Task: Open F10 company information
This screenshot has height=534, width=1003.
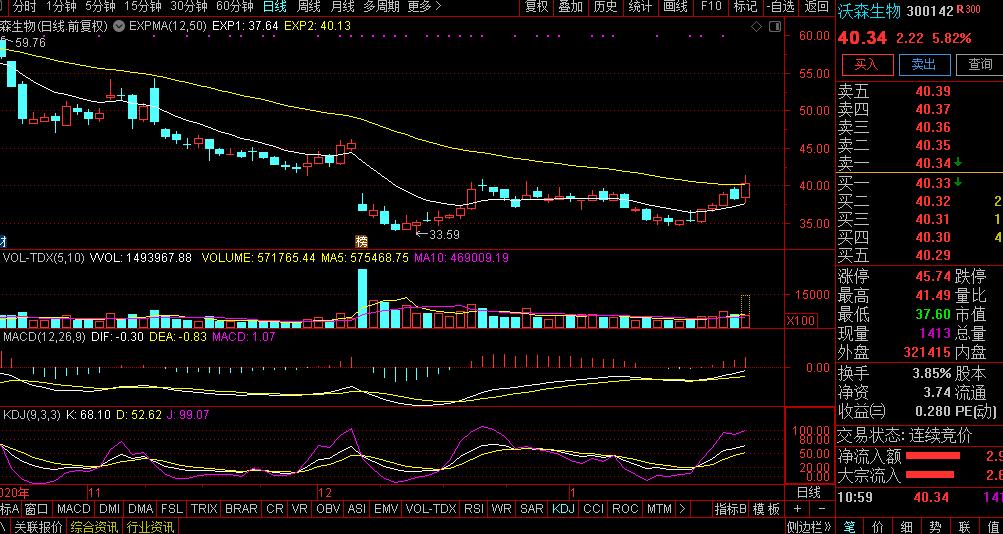Action: tap(711, 7)
